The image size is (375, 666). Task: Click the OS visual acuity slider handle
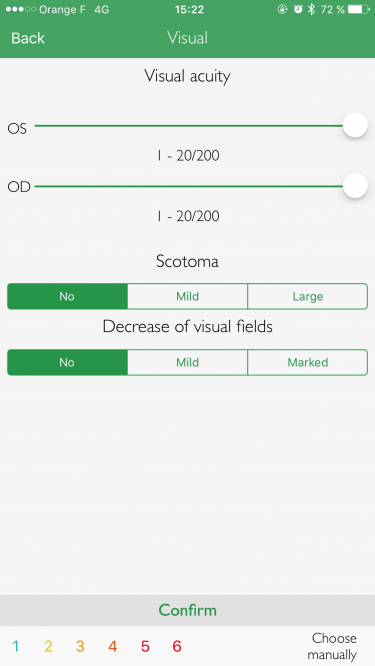pyautogui.click(x=355, y=126)
